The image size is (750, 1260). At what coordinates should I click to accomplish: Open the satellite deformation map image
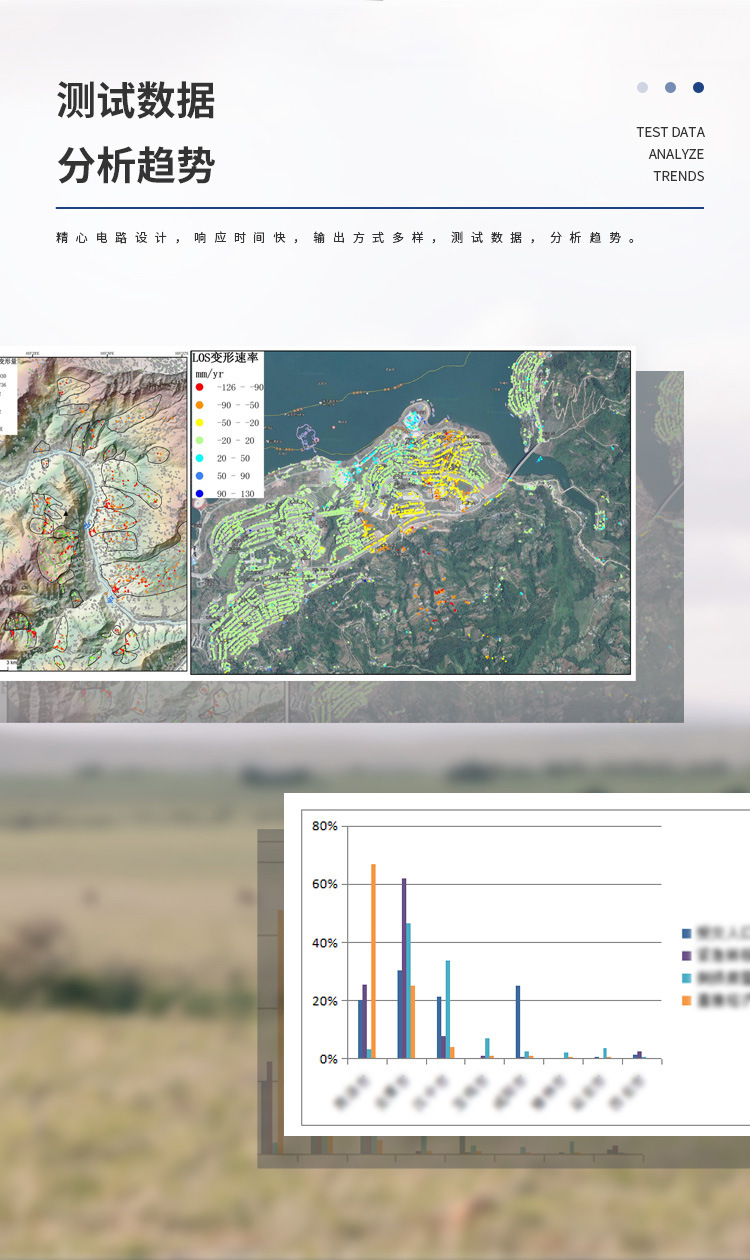tap(411, 512)
